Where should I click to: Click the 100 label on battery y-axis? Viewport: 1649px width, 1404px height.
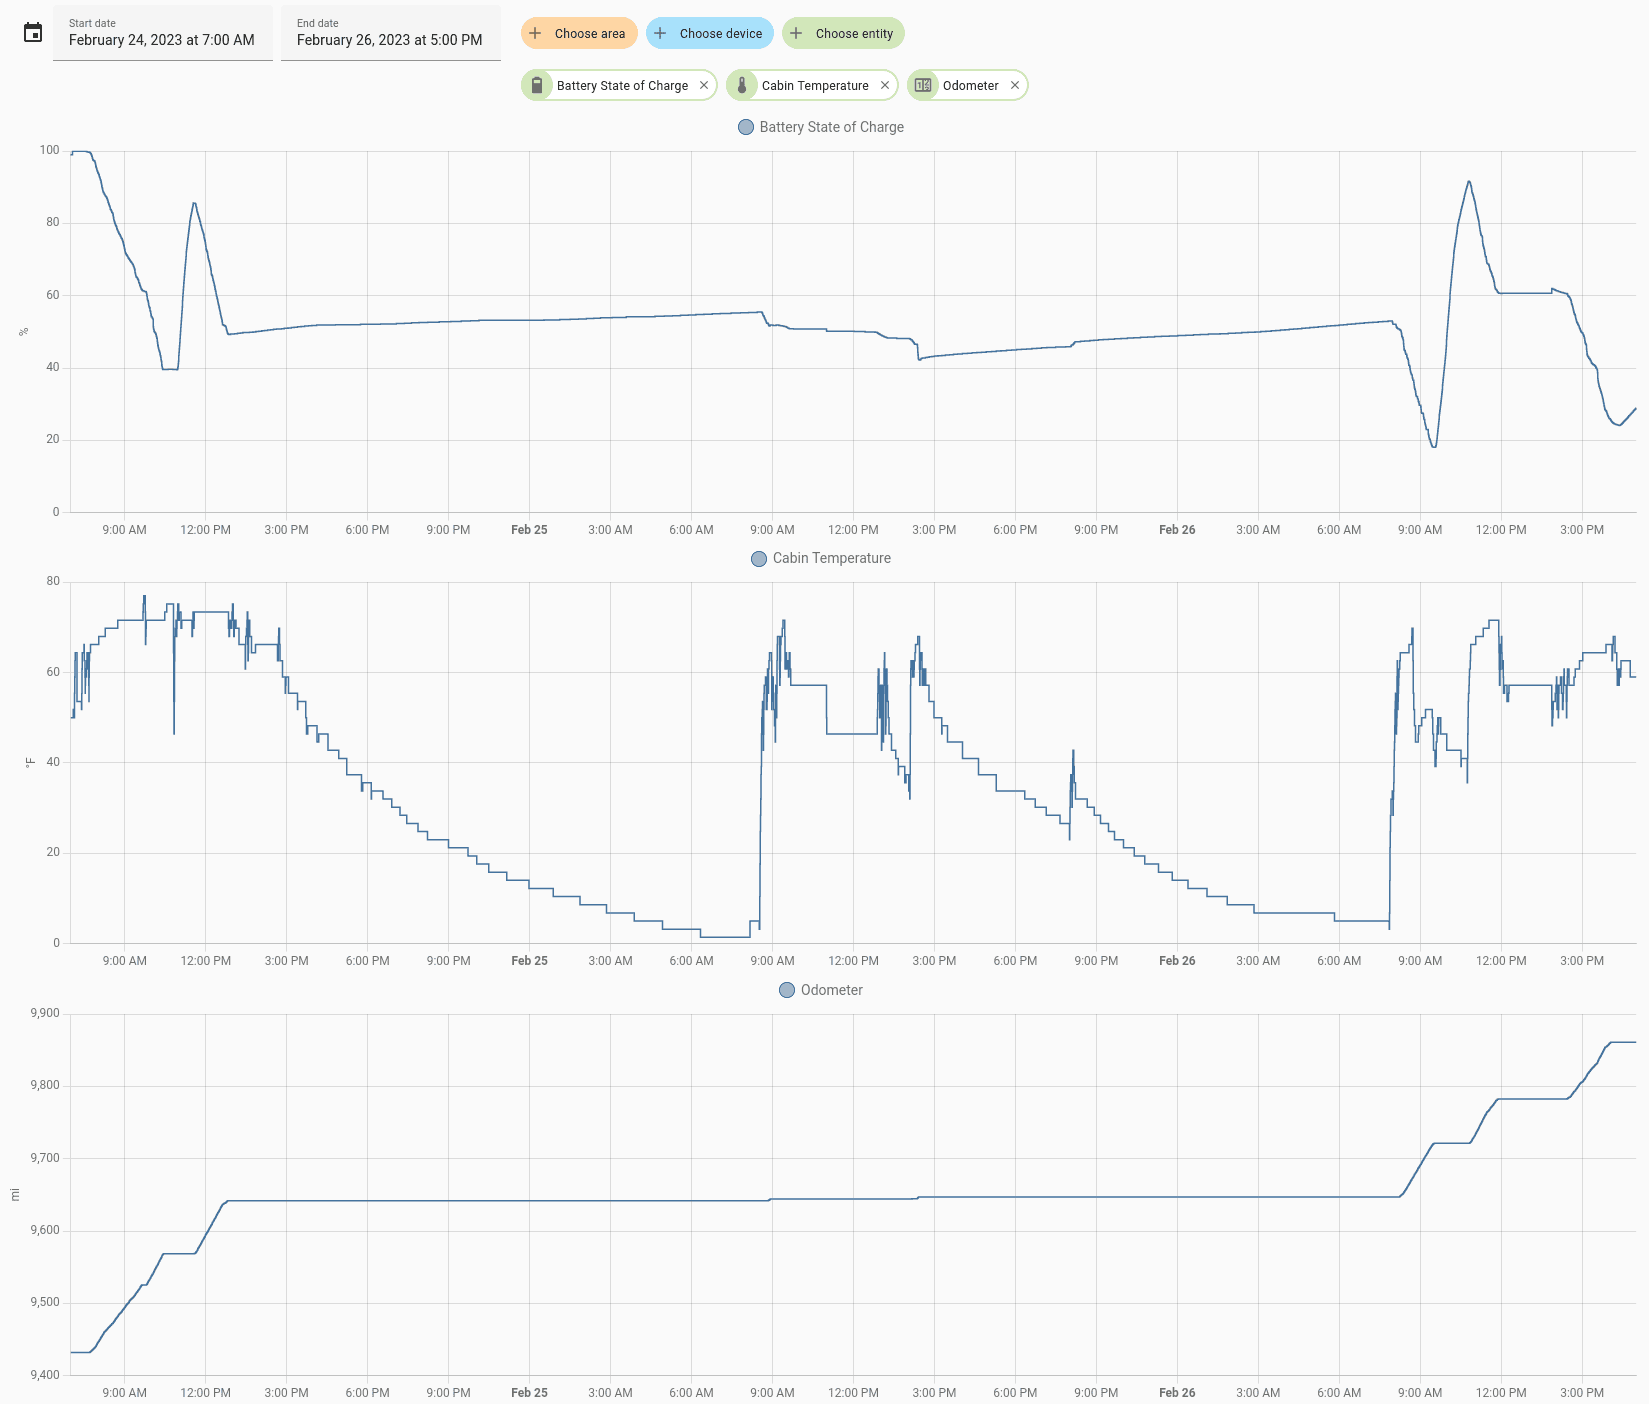click(49, 150)
